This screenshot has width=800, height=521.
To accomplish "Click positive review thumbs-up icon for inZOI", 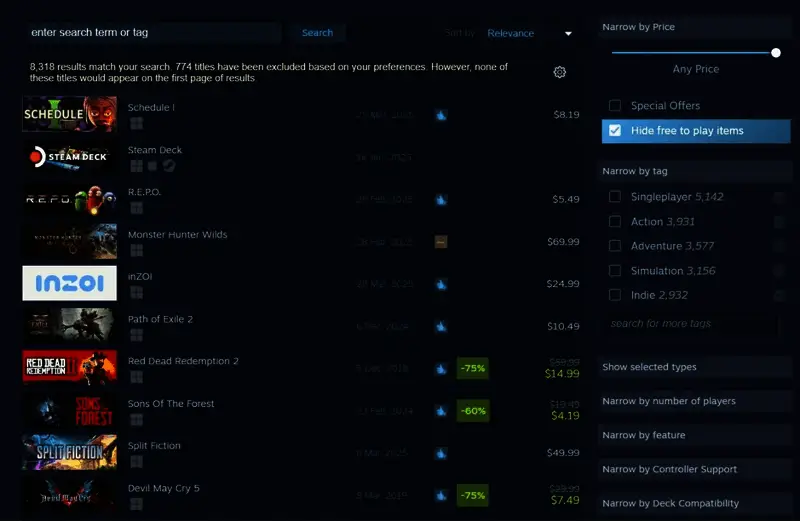I will (441, 284).
